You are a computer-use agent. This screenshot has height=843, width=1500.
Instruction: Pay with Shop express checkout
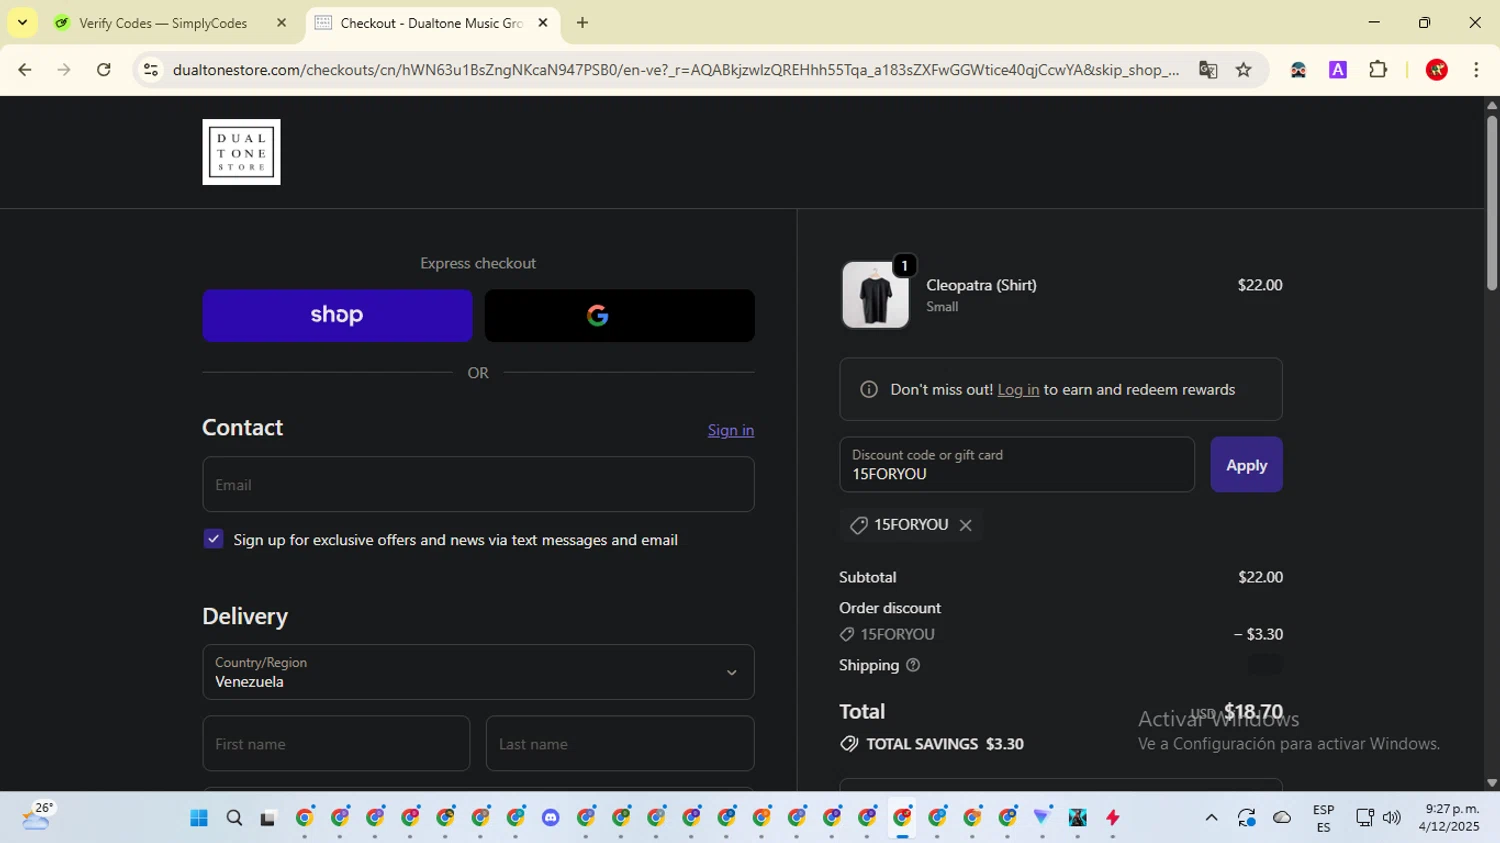(x=337, y=316)
